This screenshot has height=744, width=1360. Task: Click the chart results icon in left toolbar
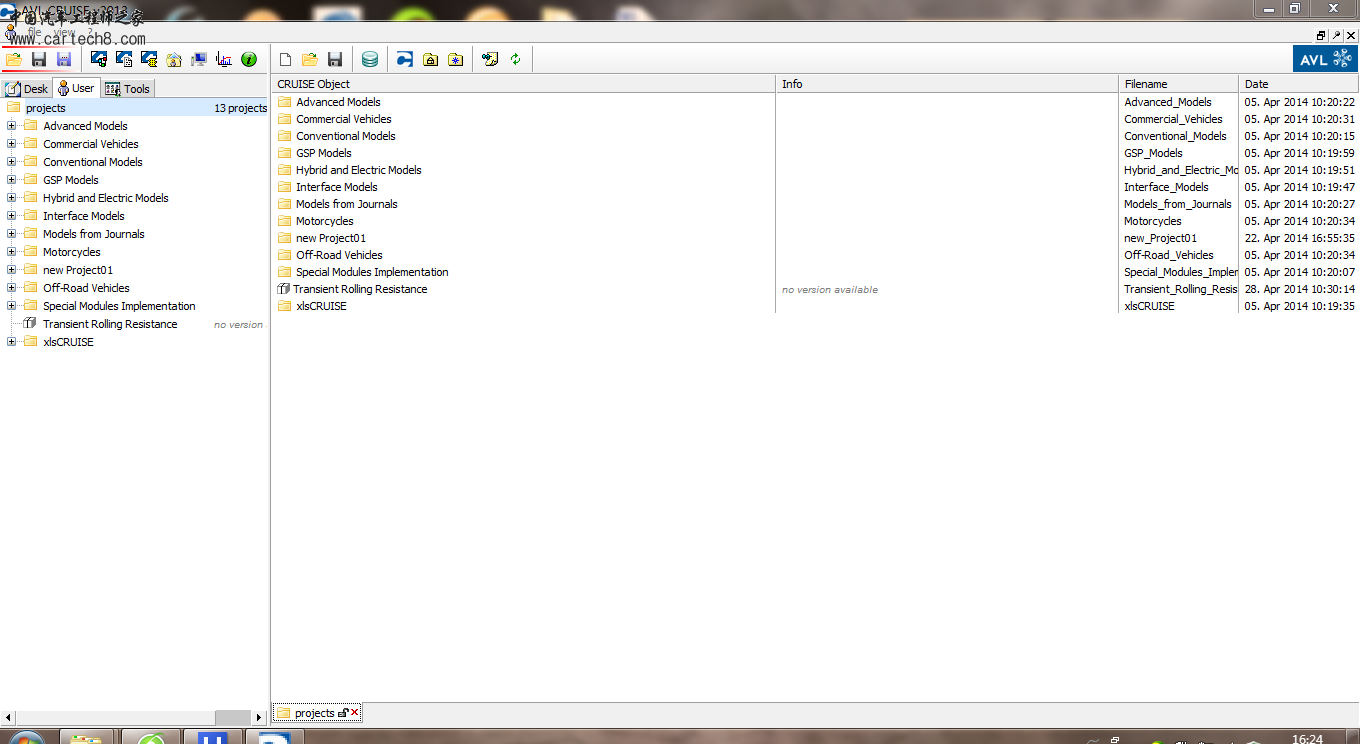pos(224,60)
